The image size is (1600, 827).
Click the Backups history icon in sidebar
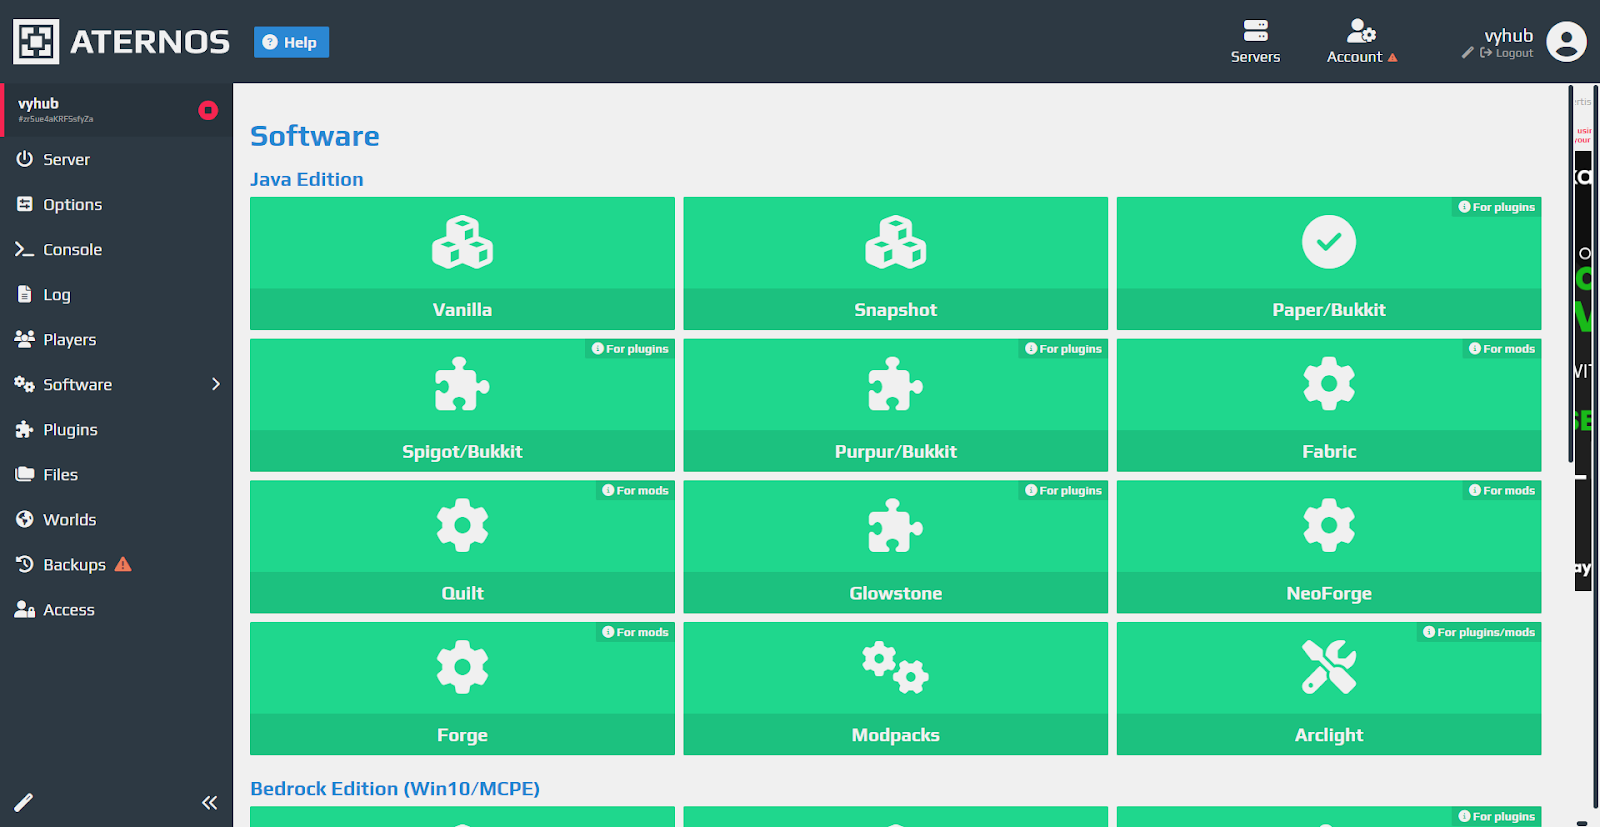[x=25, y=564]
